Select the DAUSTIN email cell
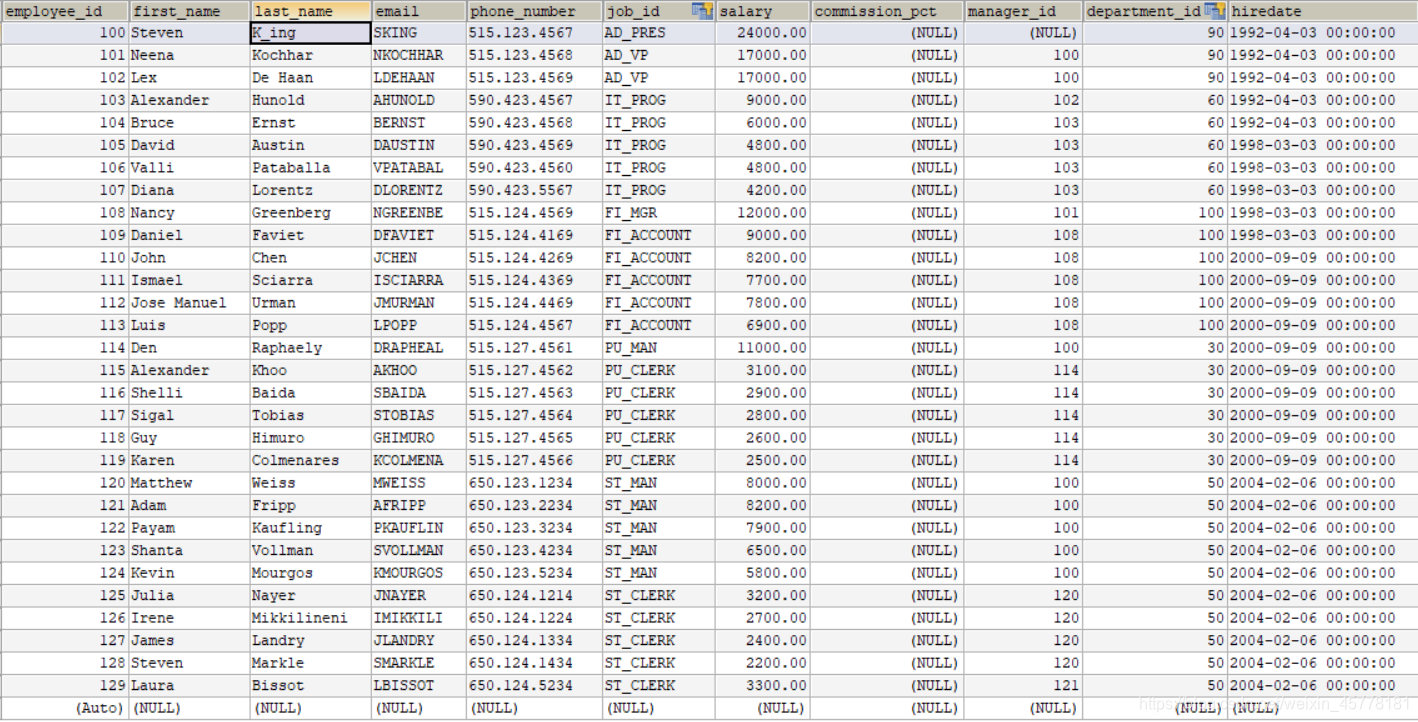 pyautogui.click(x=419, y=145)
